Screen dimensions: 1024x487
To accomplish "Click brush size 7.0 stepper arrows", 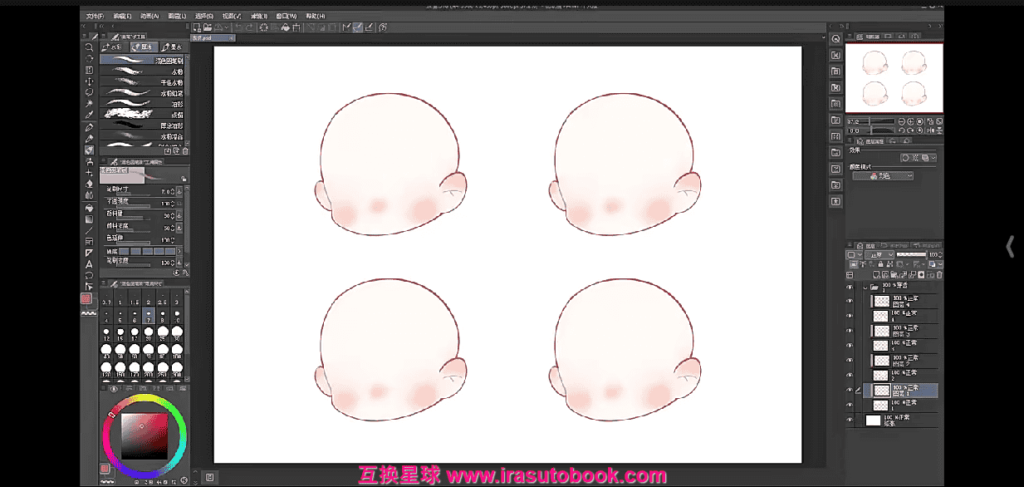I will click(x=172, y=191).
